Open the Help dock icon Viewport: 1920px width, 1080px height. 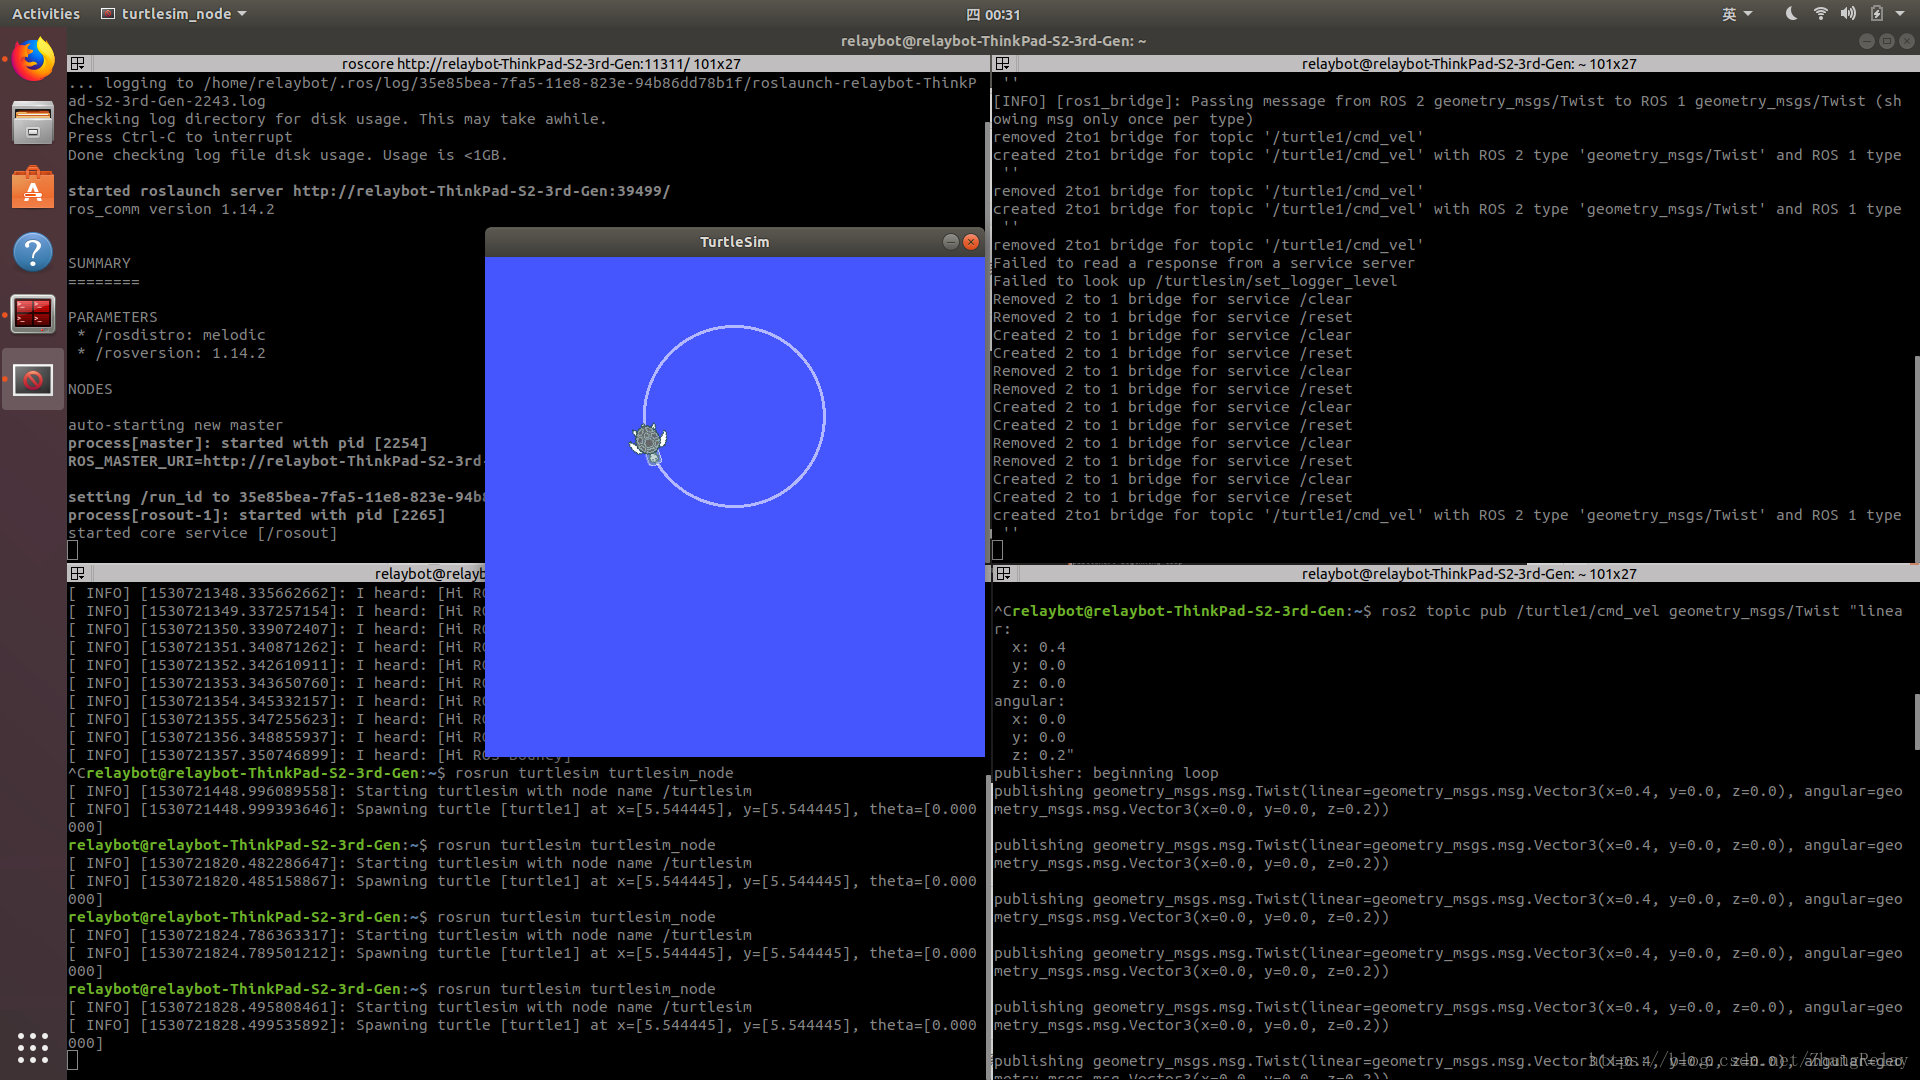pyautogui.click(x=33, y=252)
